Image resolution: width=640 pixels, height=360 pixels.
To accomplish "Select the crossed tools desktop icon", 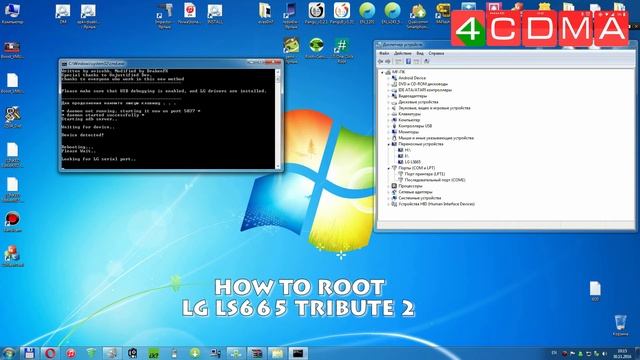I will (12, 118).
